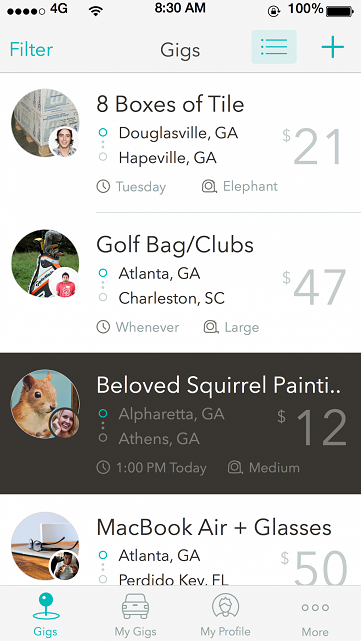Toggle the list view icon

coord(274,47)
